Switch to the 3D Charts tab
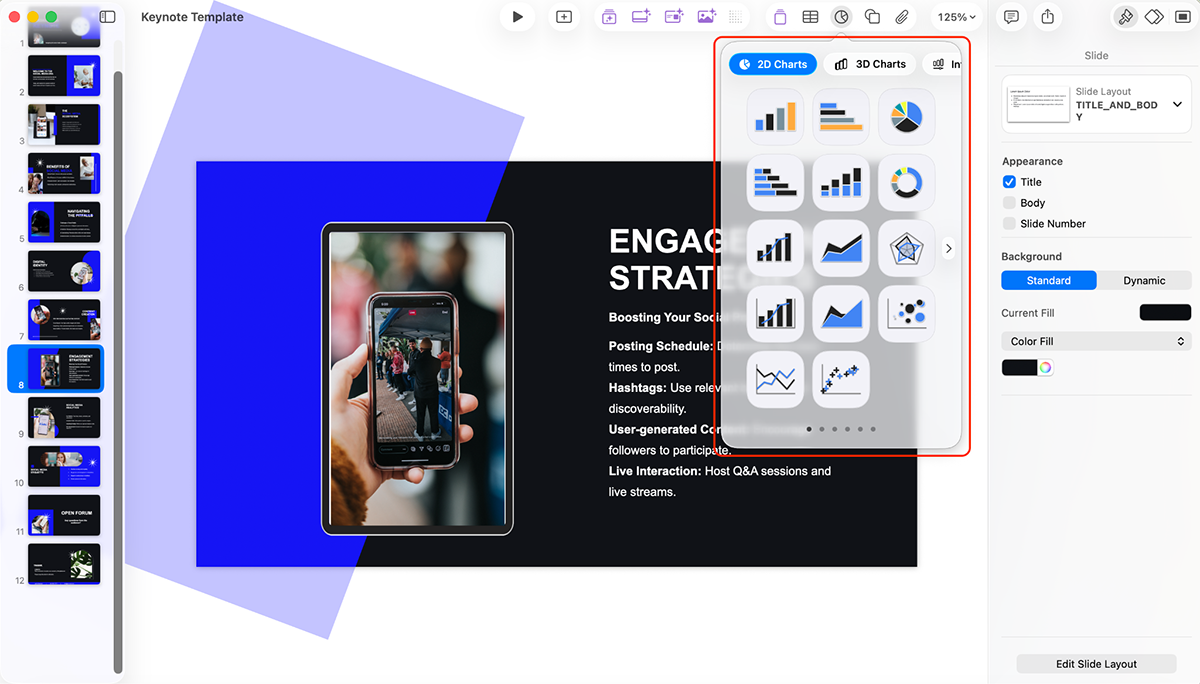Image resolution: width=1200 pixels, height=684 pixels. click(x=869, y=63)
